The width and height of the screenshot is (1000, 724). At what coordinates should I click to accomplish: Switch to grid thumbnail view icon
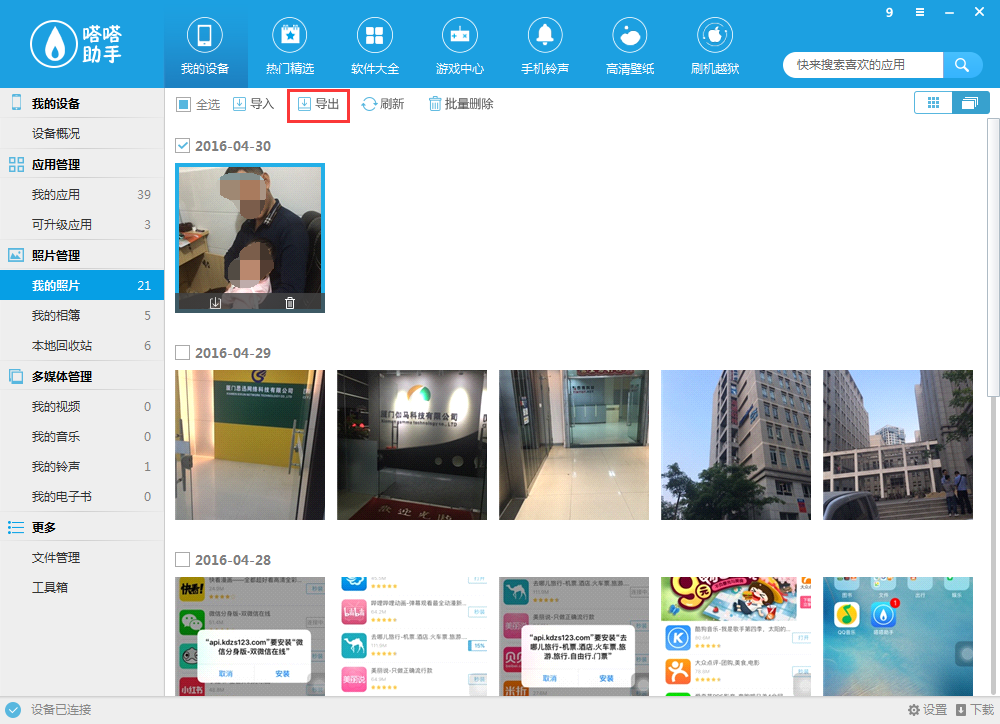coord(933,103)
